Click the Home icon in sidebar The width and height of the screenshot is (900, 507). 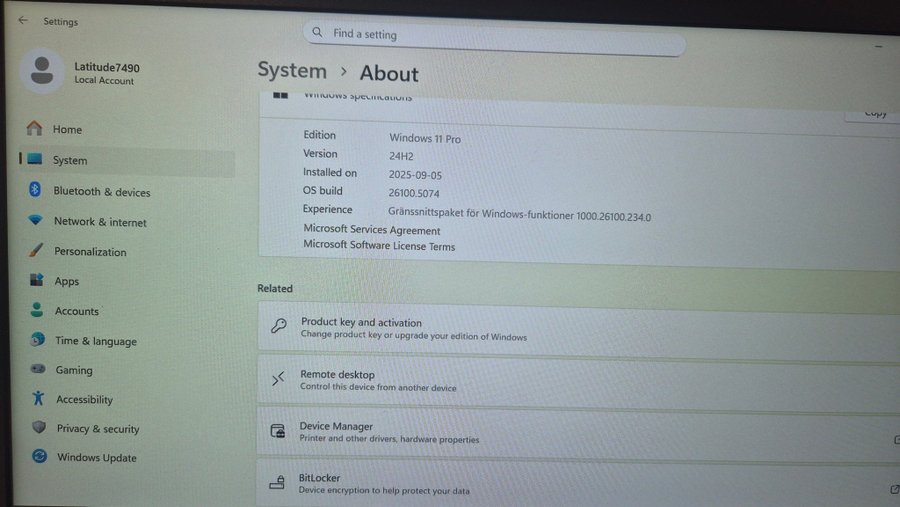tap(35, 129)
